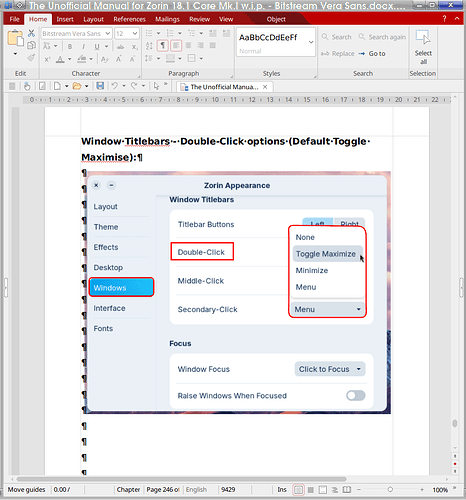Toggle the formatting marks pilcrow button

163,45
